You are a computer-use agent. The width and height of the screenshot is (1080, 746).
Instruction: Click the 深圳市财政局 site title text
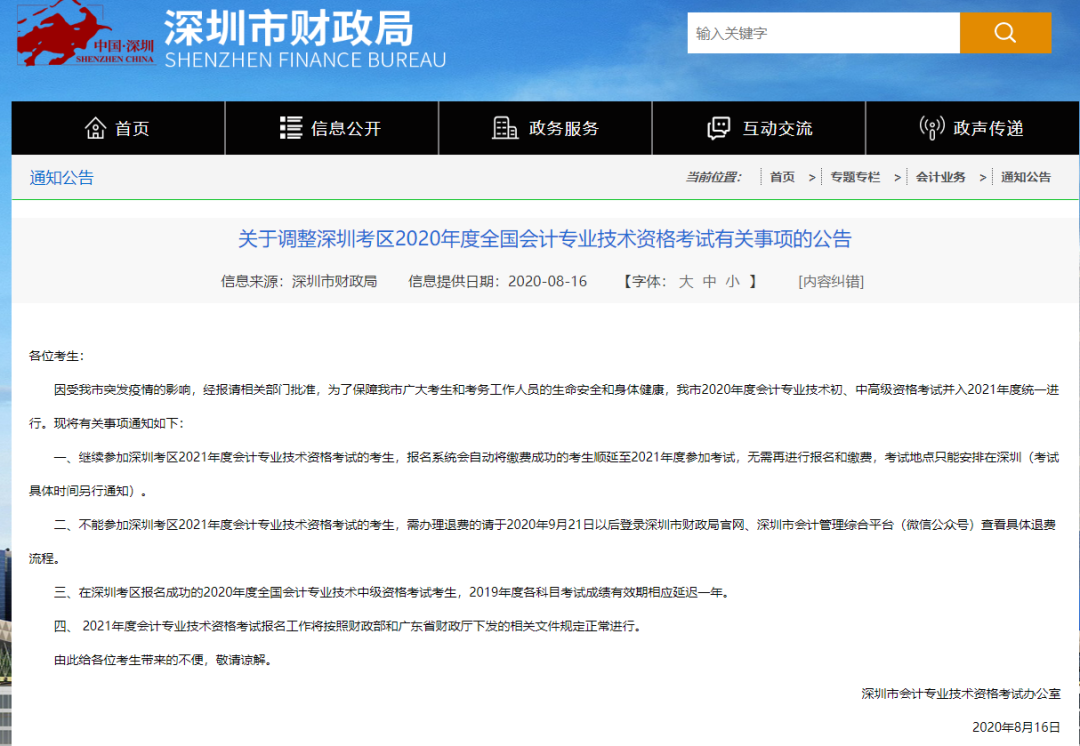click(289, 29)
